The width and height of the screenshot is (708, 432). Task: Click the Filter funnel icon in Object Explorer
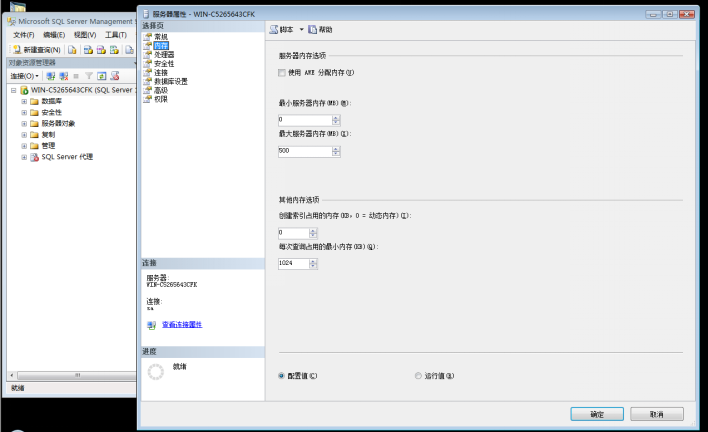click(x=89, y=76)
